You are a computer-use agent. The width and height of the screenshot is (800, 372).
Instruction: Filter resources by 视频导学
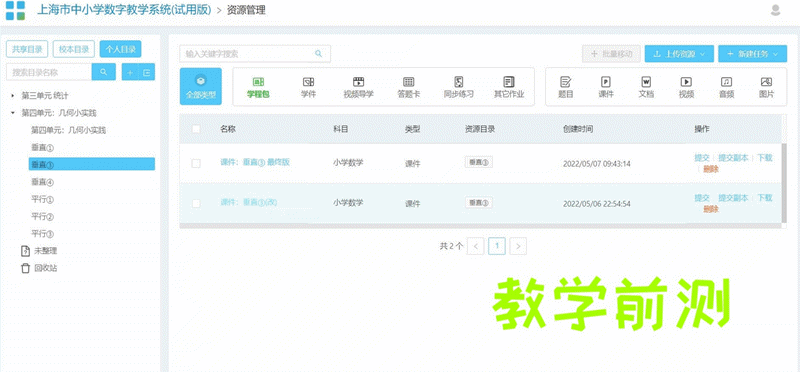(359, 87)
